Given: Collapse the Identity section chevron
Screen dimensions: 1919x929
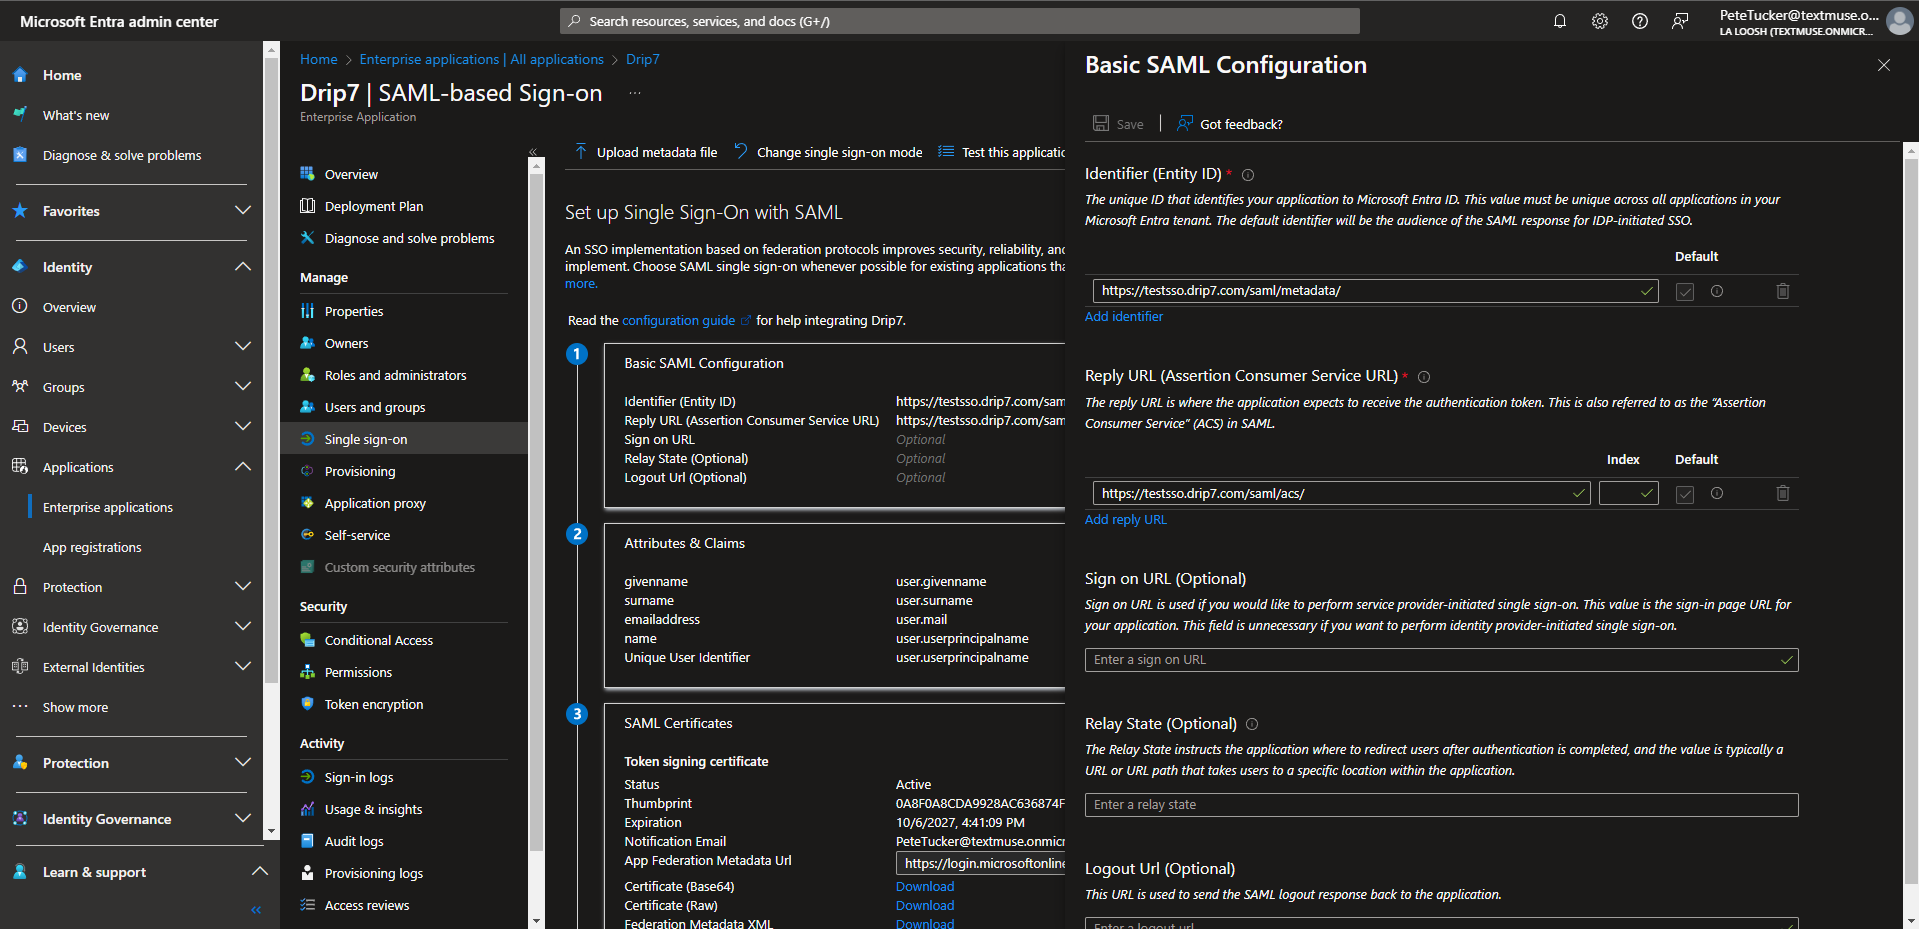Looking at the screenshot, I should point(243,266).
